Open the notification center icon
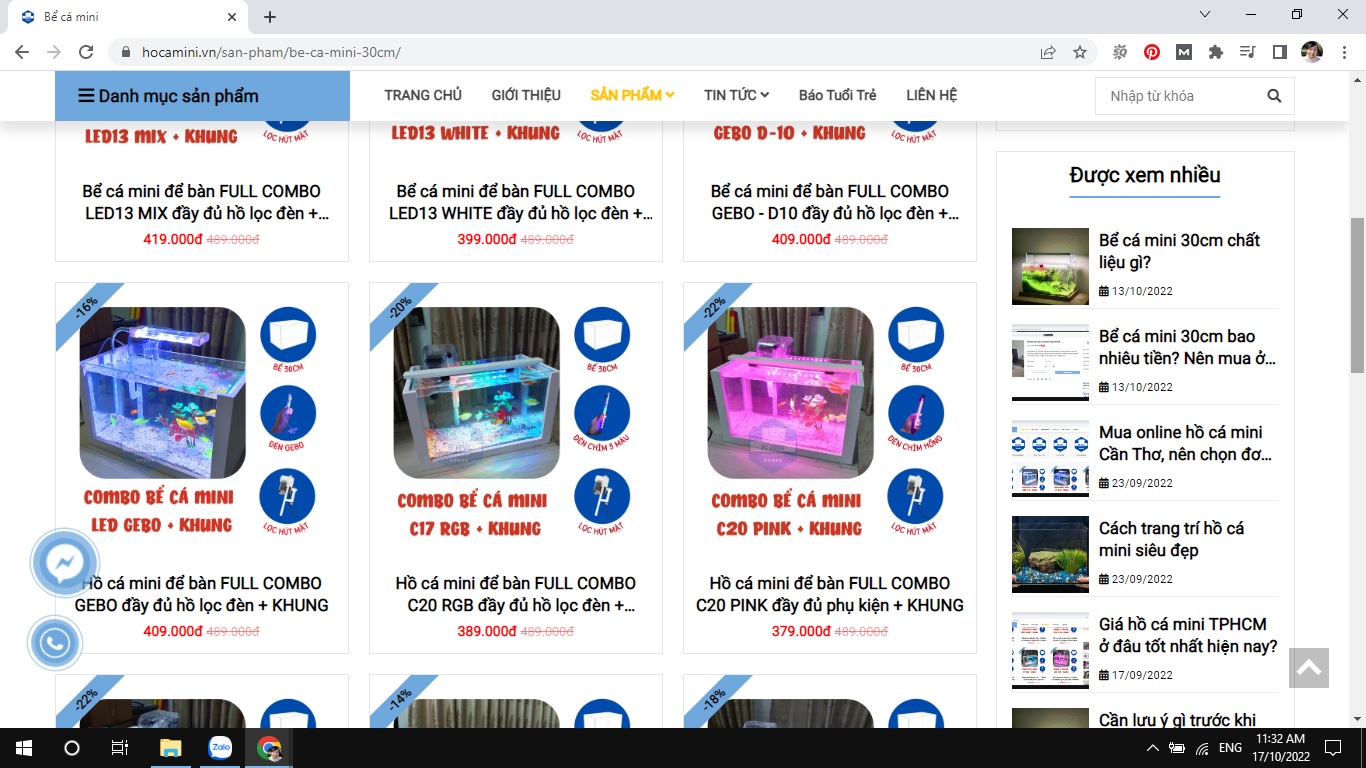 [x=1332, y=747]
